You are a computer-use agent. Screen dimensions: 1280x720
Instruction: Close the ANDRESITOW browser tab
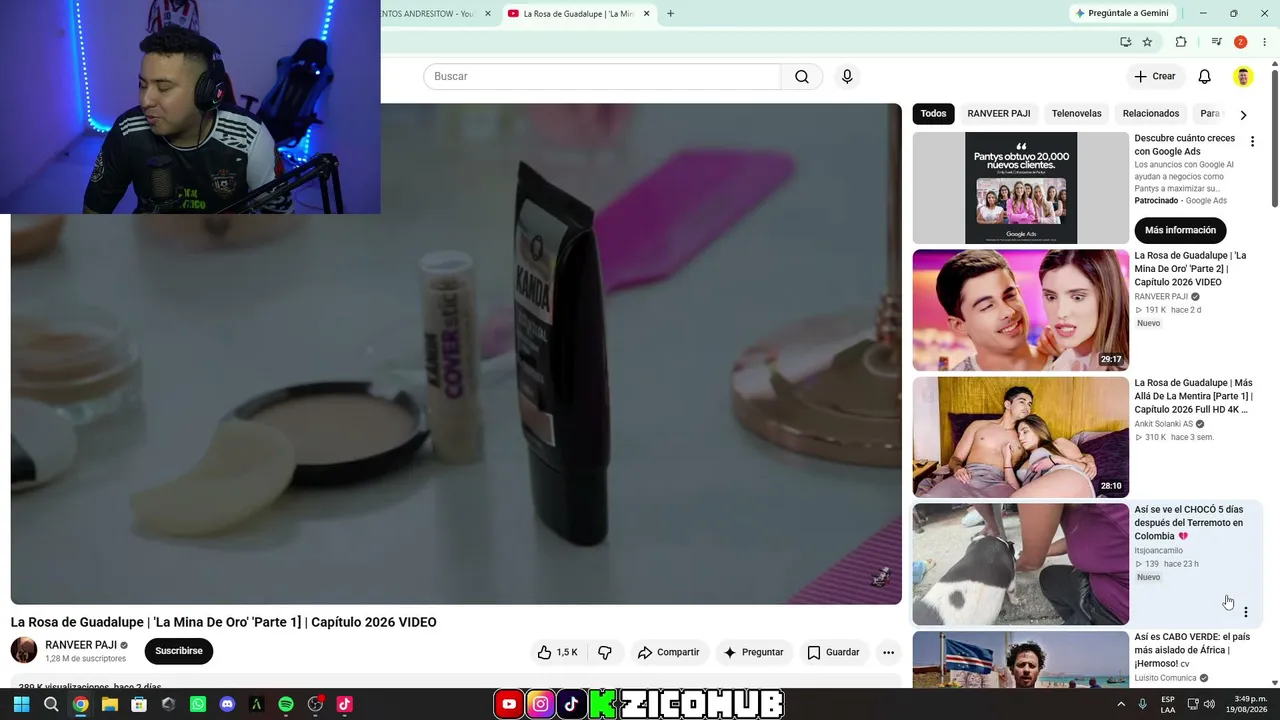click(x=488, y=14)
